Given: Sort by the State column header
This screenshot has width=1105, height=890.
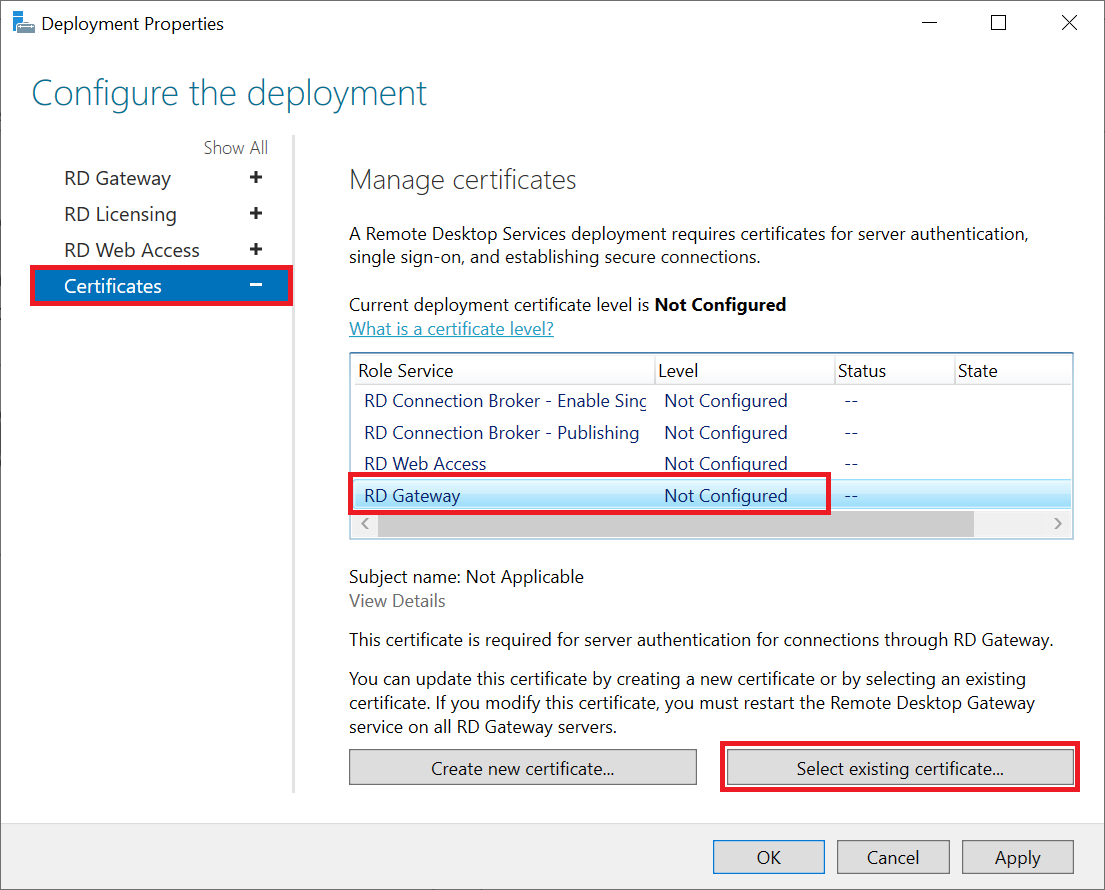Looking at the screenshot, I should [x=1013, y=371].
